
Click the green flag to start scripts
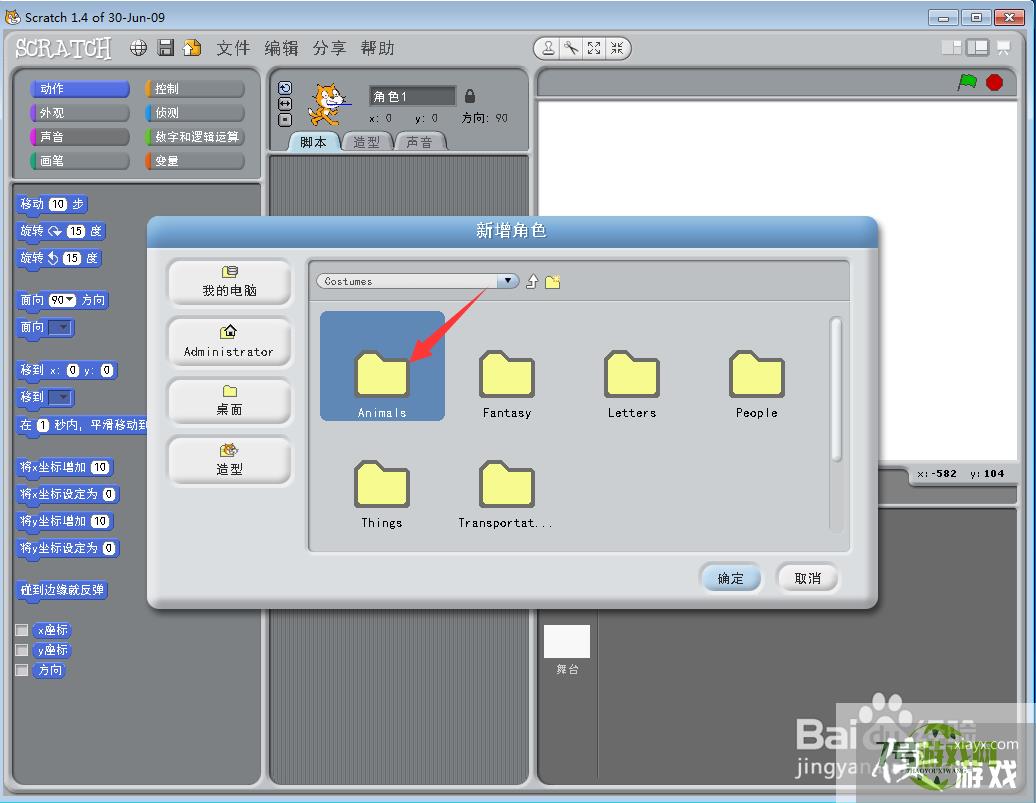967,83
